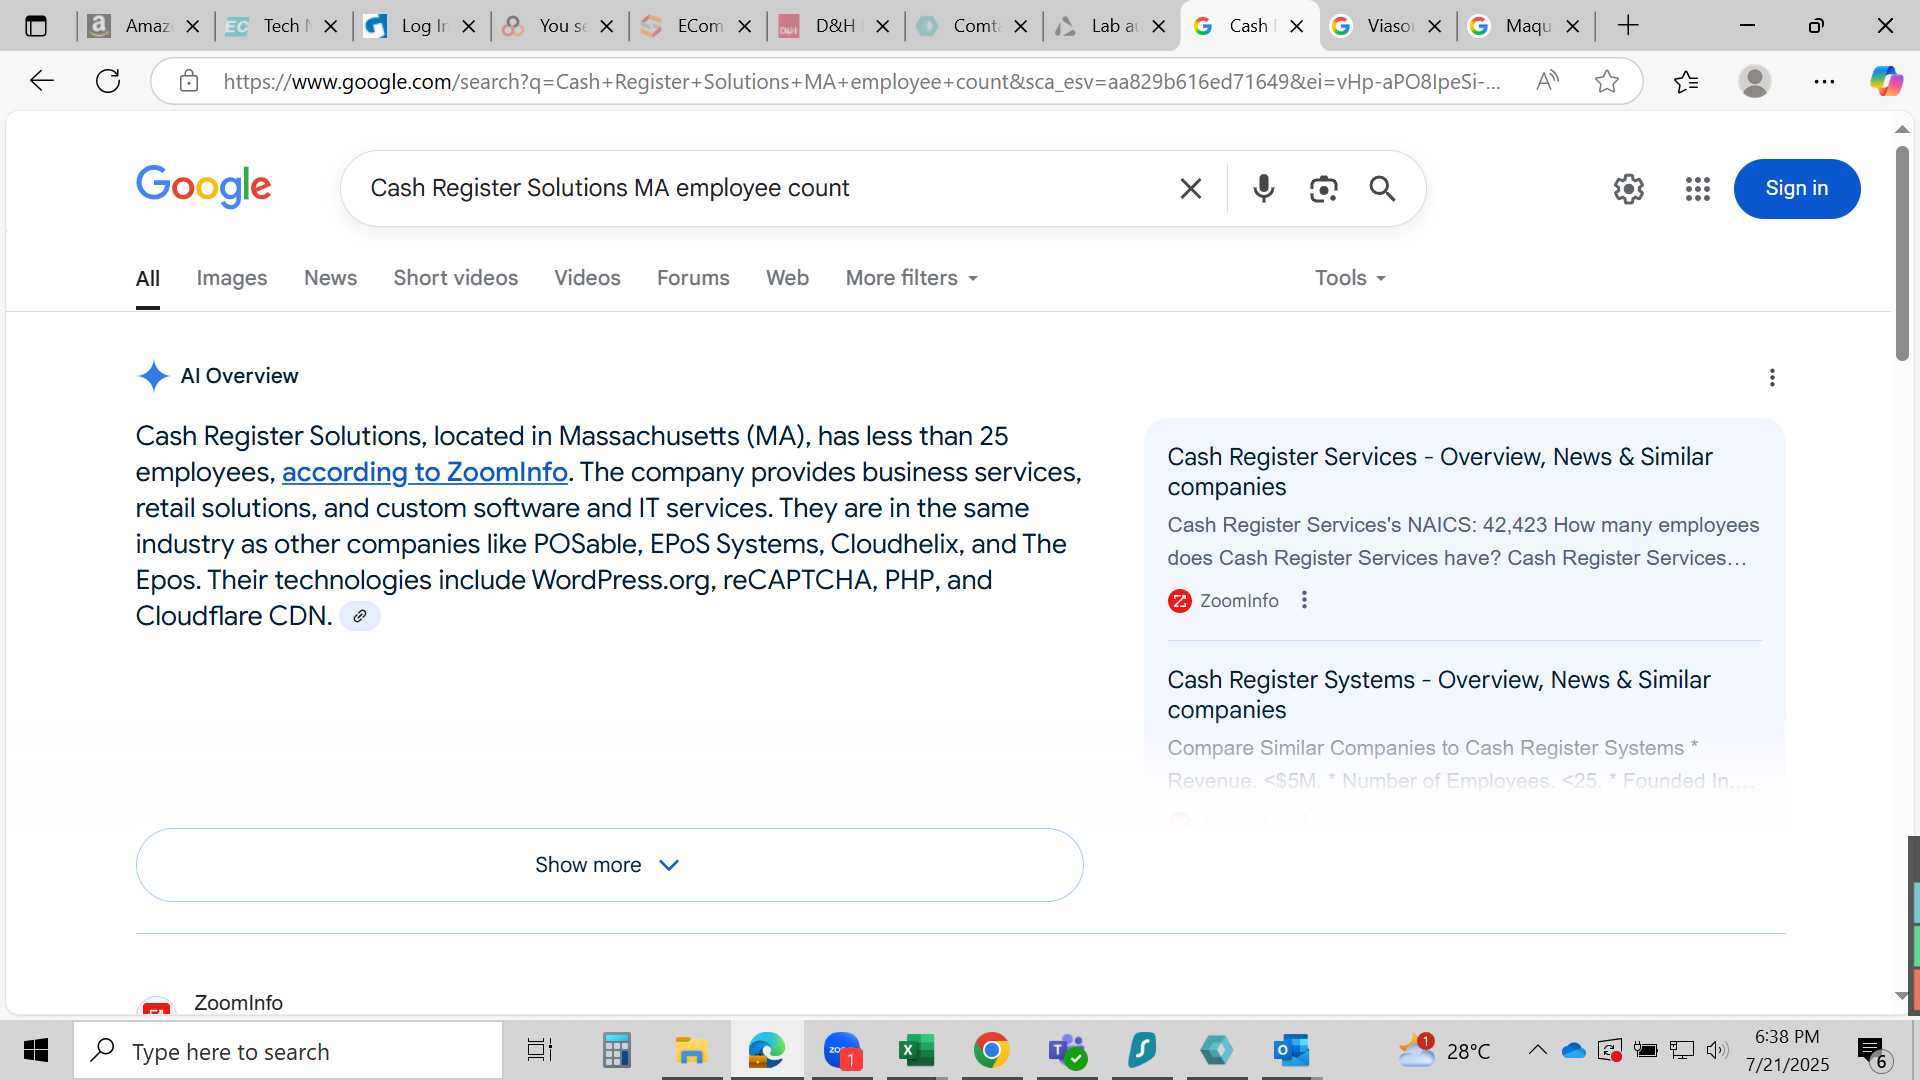Open the Google apps grid

pos(1697,188)
